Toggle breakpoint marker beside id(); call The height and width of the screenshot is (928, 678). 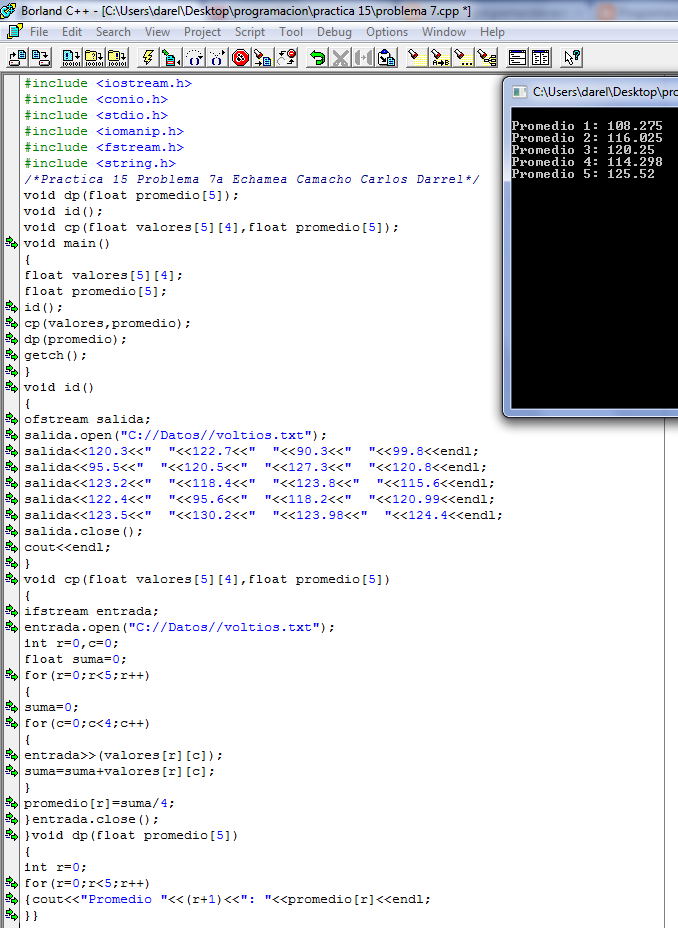pyautogui.click(x=12, y=307)
